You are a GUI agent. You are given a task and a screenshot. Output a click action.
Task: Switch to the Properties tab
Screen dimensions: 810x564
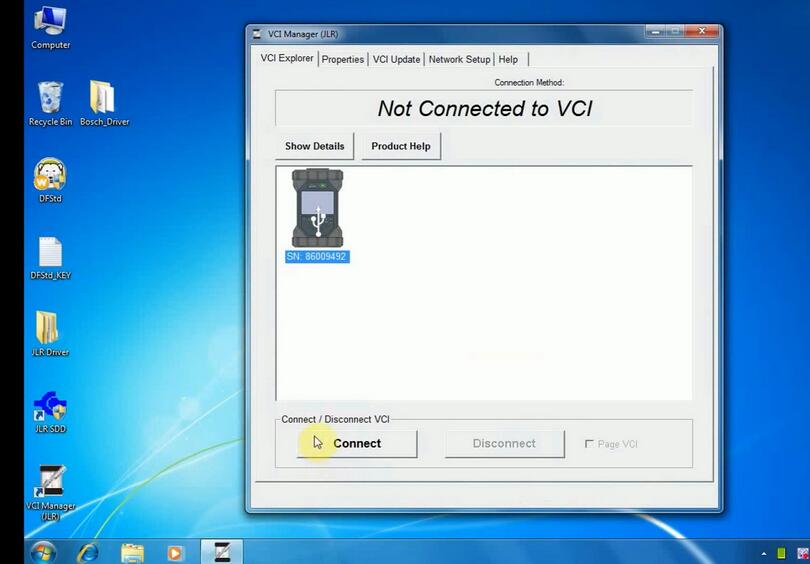point(342,59)
